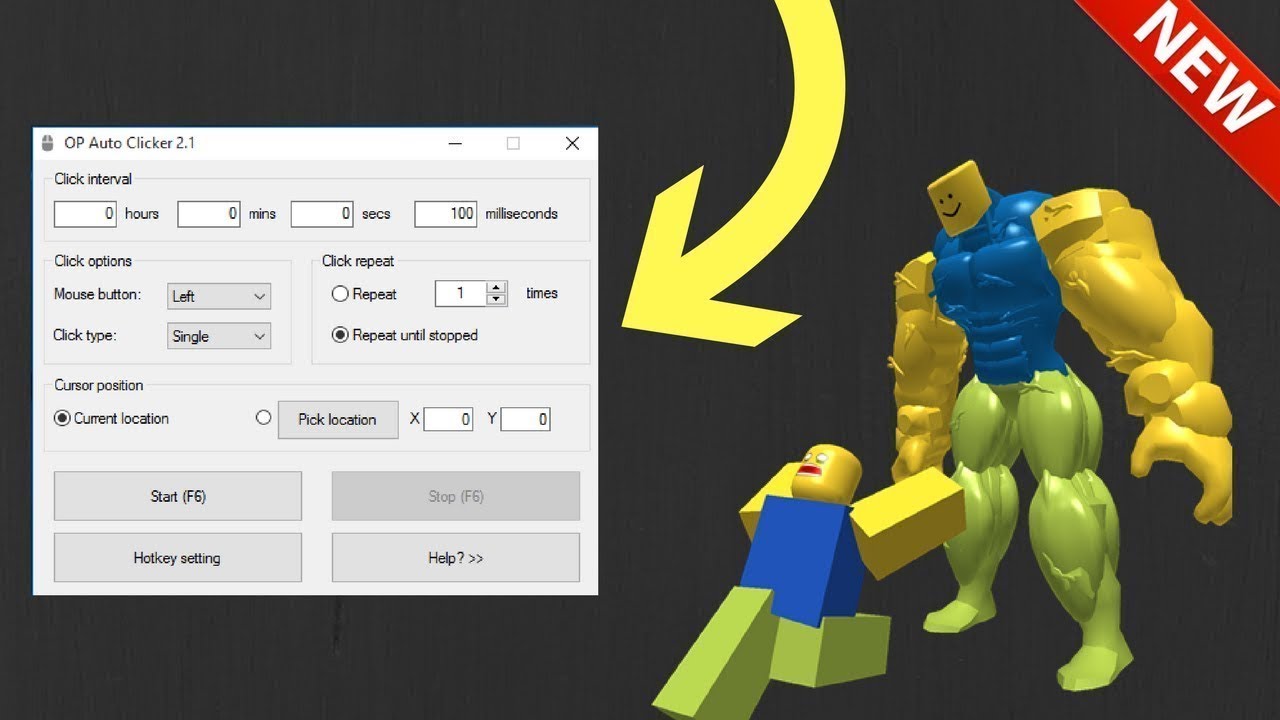This screenshot has height=720, width=1280.
Task: Focus the milliseconds input field
Action: pos(445,213)
